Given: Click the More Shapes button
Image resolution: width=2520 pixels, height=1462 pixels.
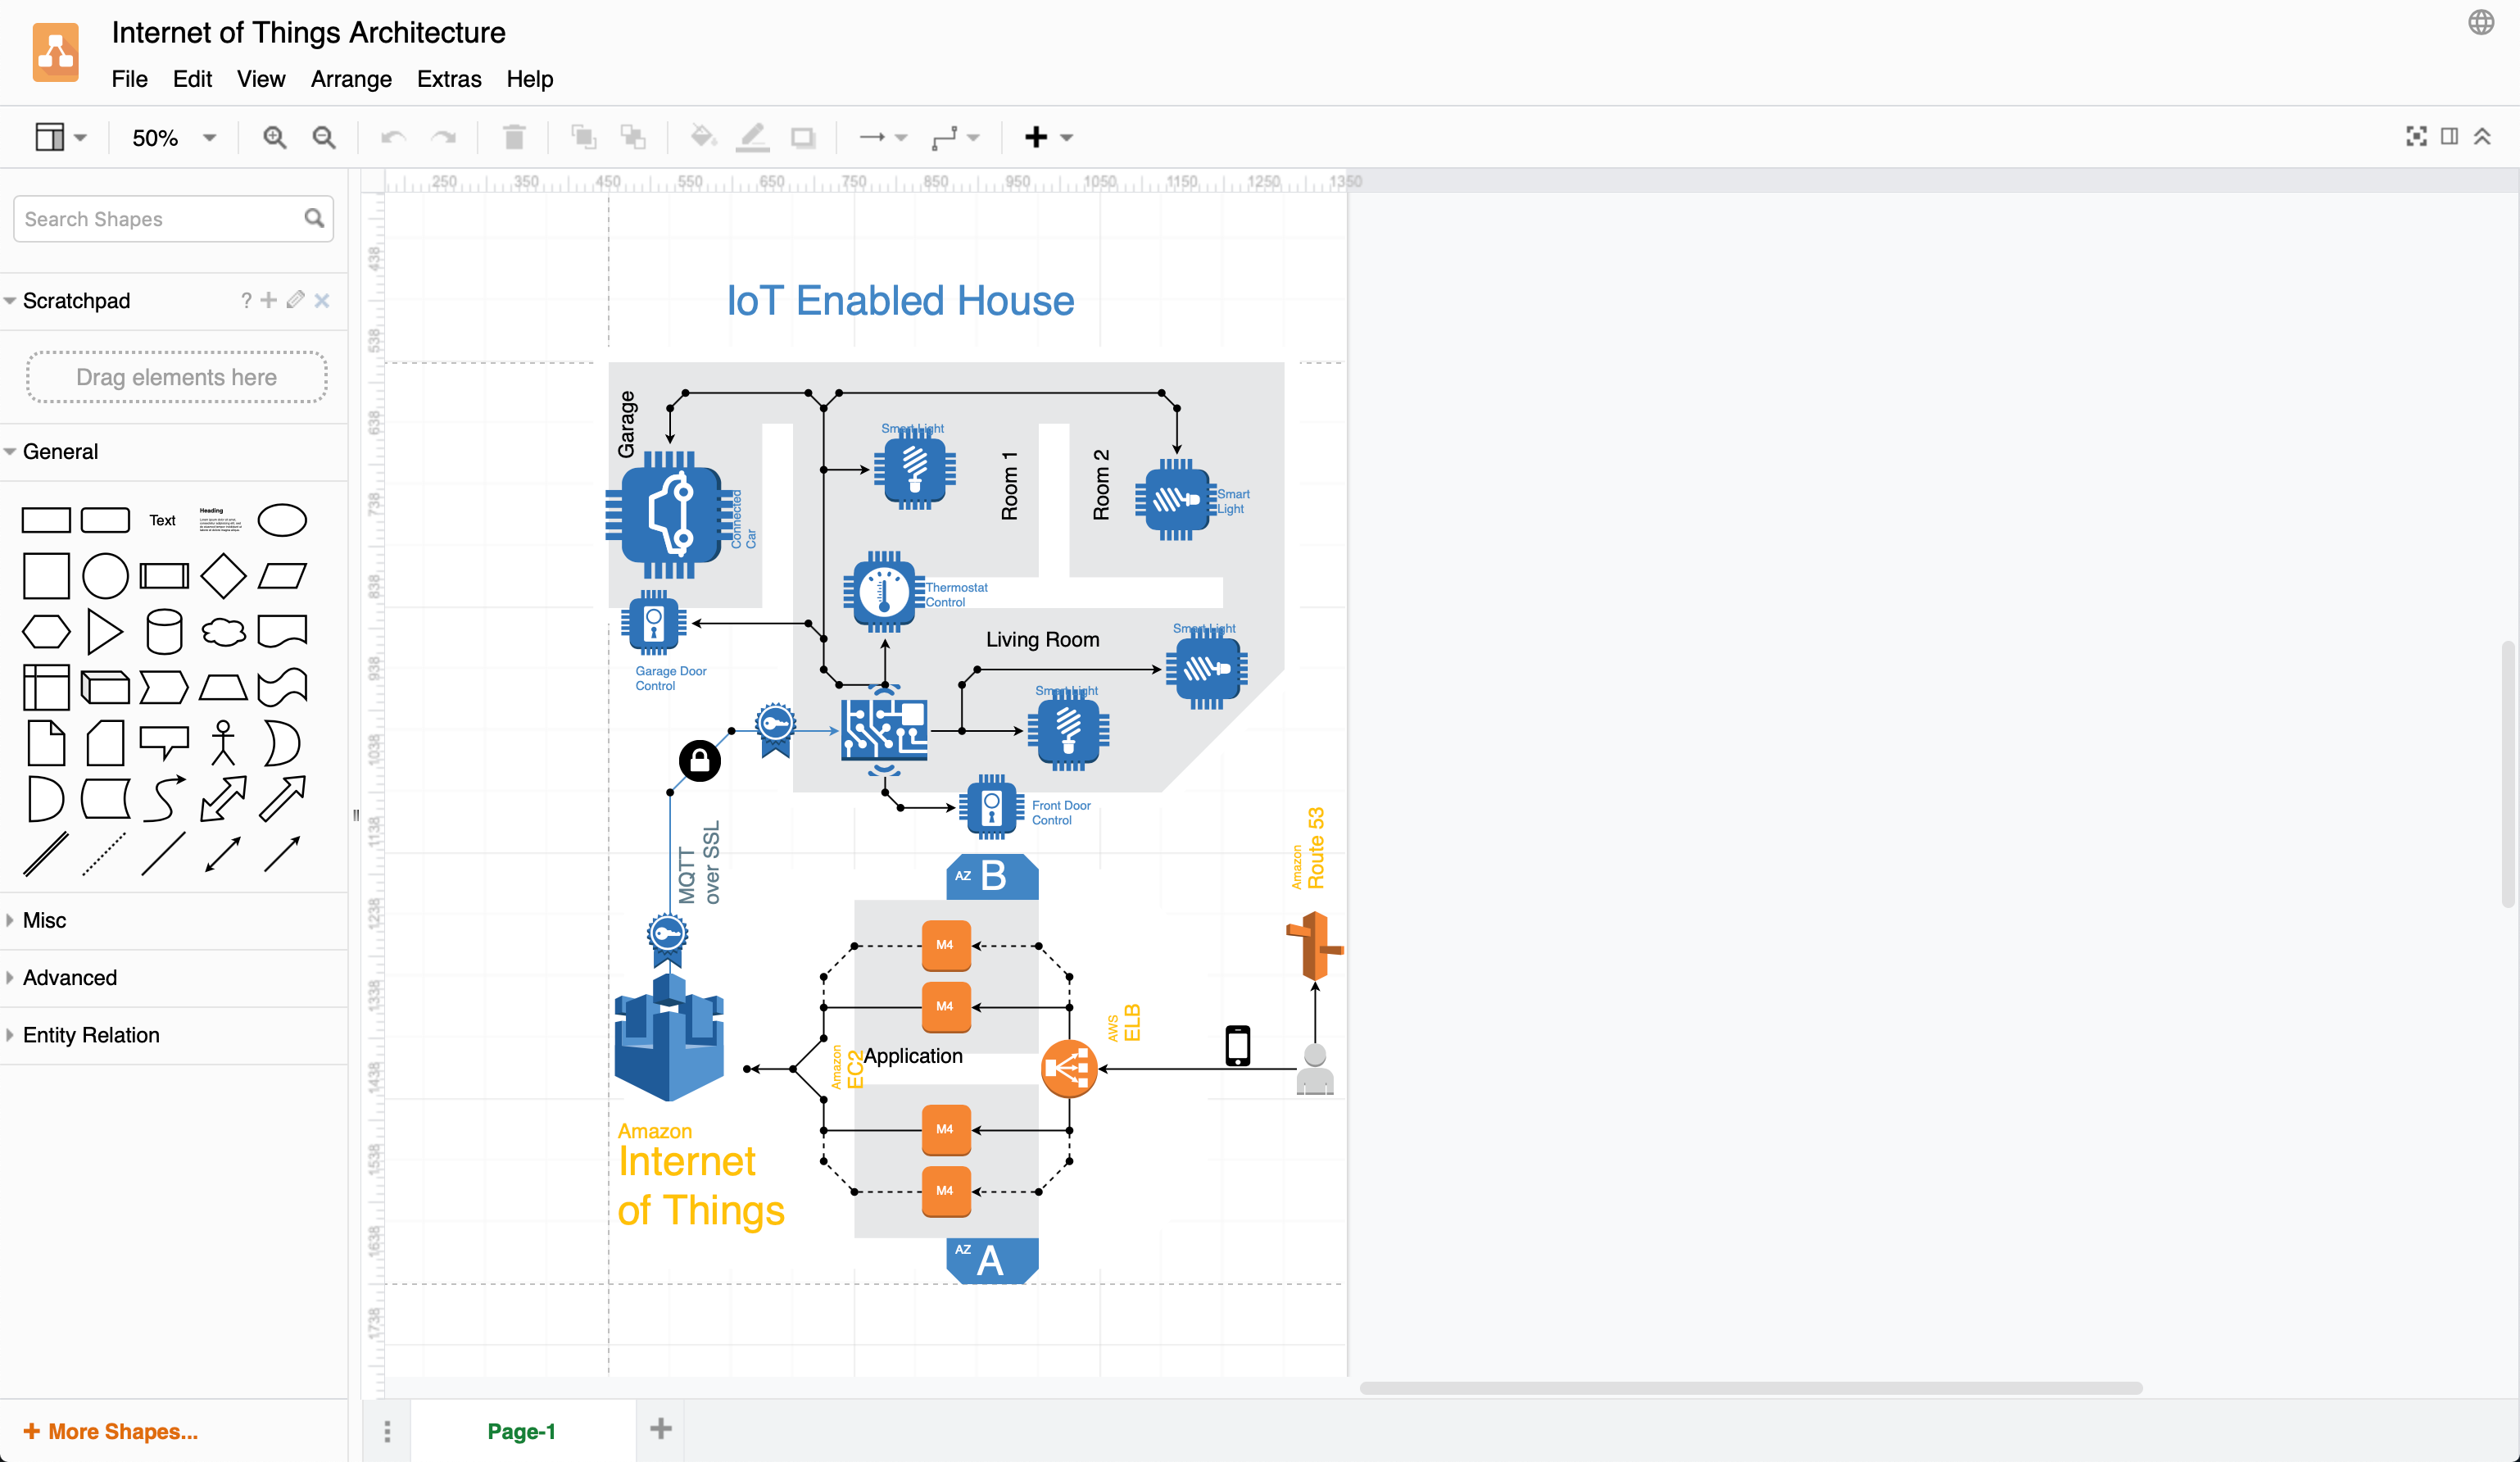Looking at the screenshot, I should pos(110,1431).
